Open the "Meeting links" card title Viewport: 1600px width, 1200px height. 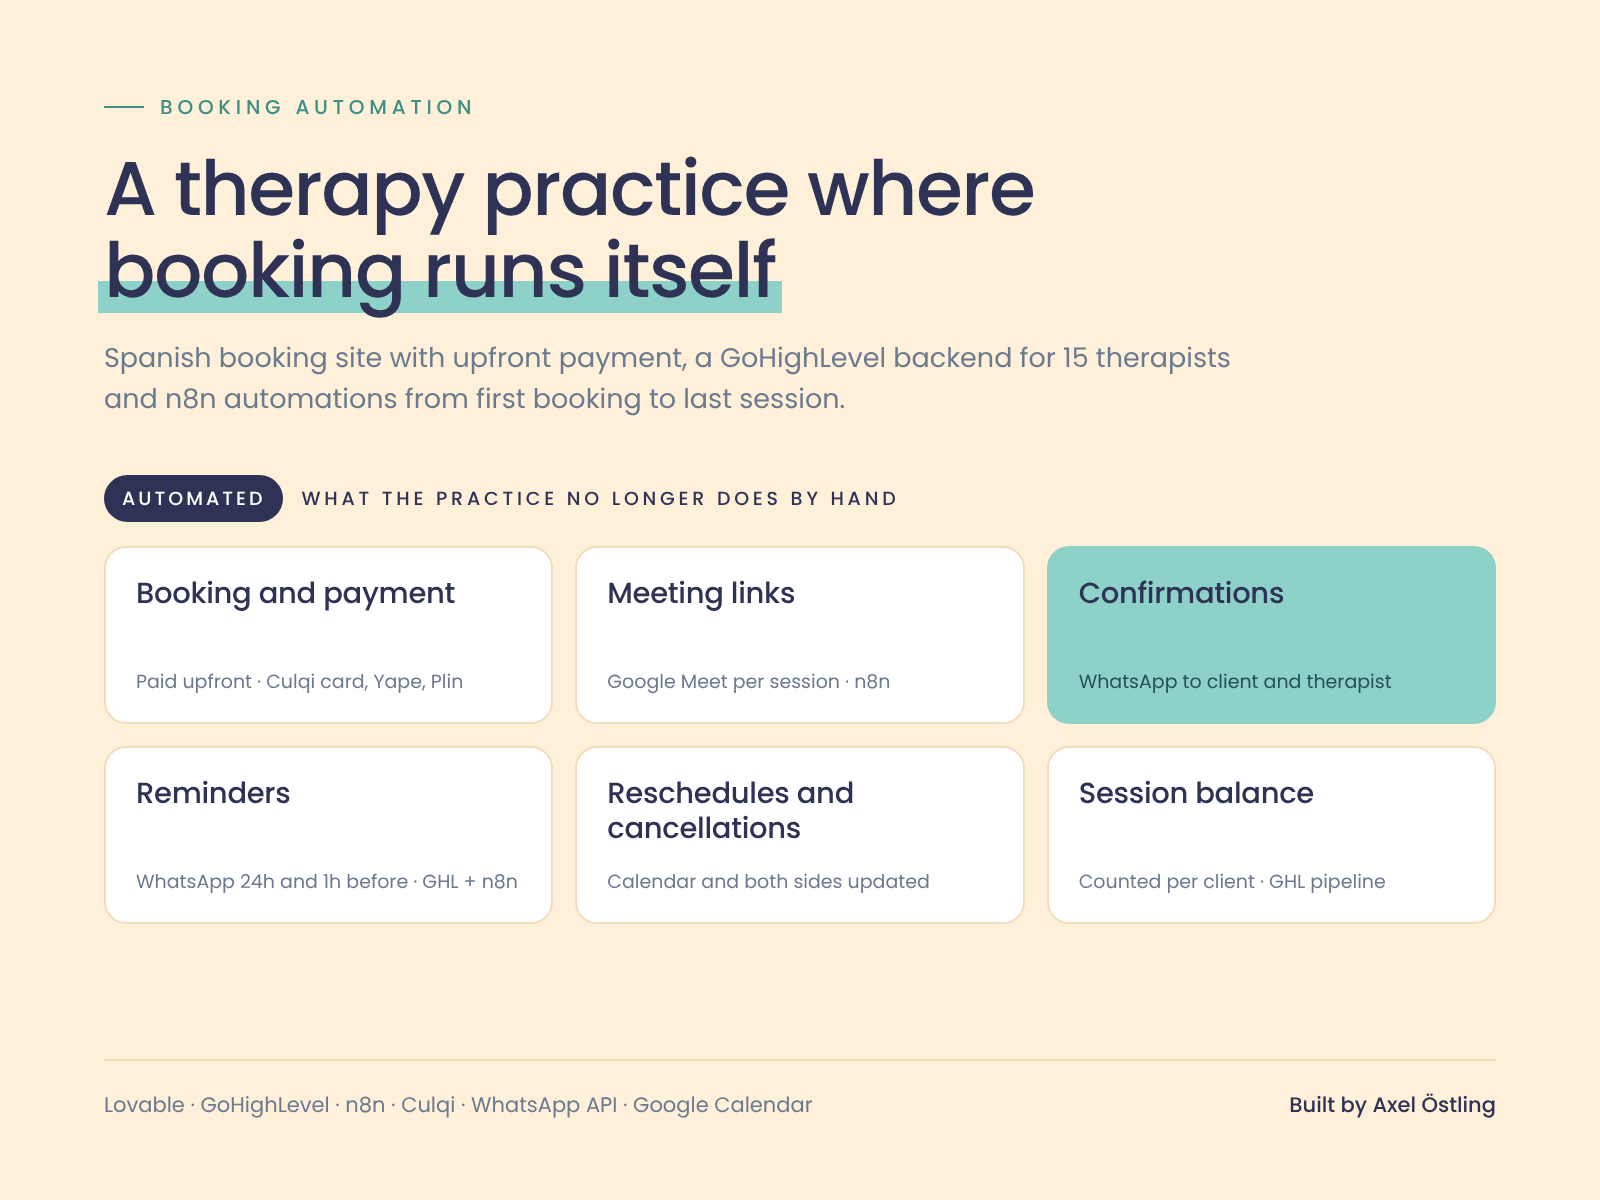pos(701,593)
